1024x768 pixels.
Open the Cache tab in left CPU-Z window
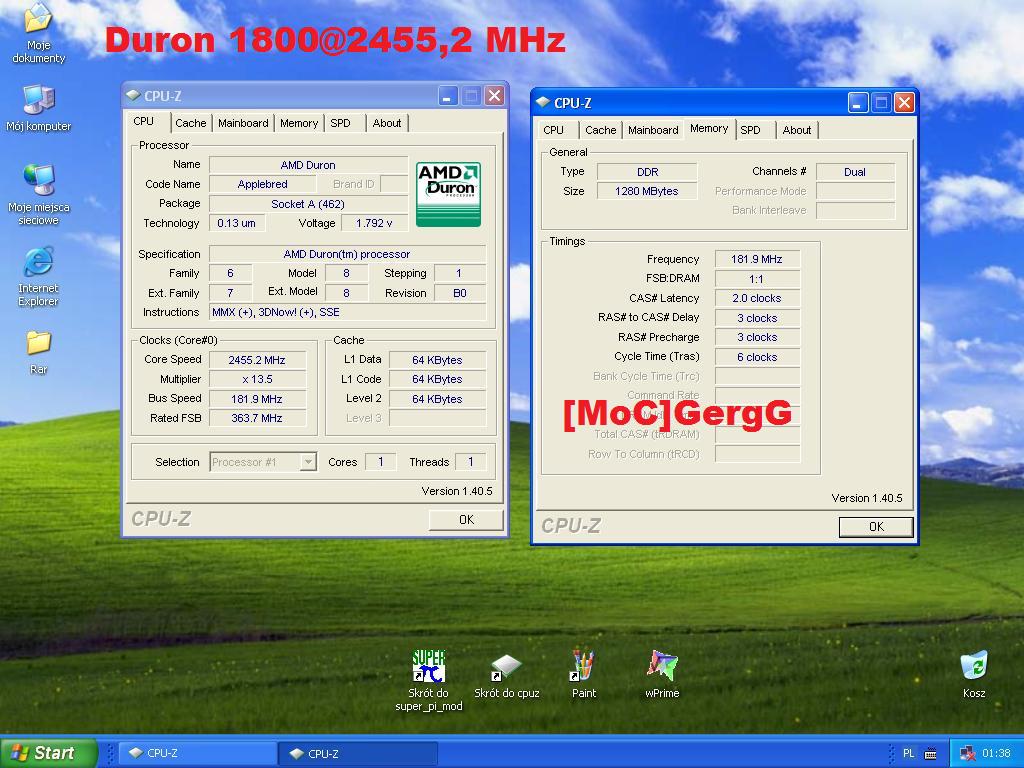point(191,123)
